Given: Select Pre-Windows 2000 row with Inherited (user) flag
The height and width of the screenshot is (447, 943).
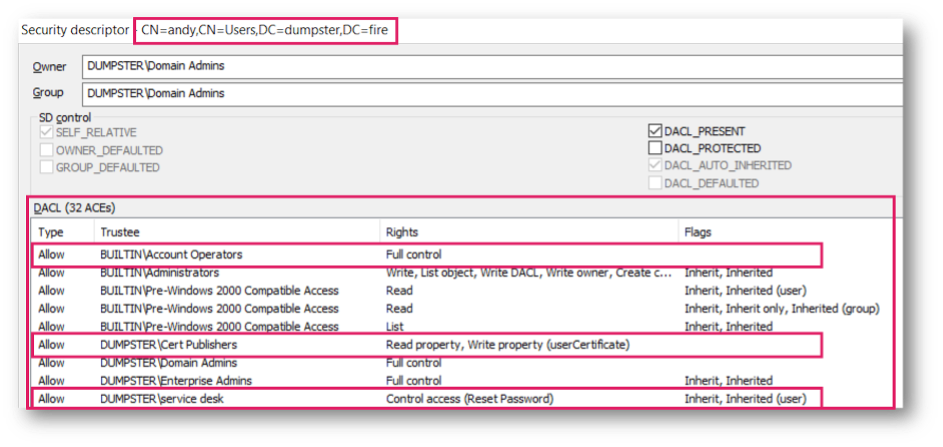Looking at the screenshot, I should pos(462,291).
